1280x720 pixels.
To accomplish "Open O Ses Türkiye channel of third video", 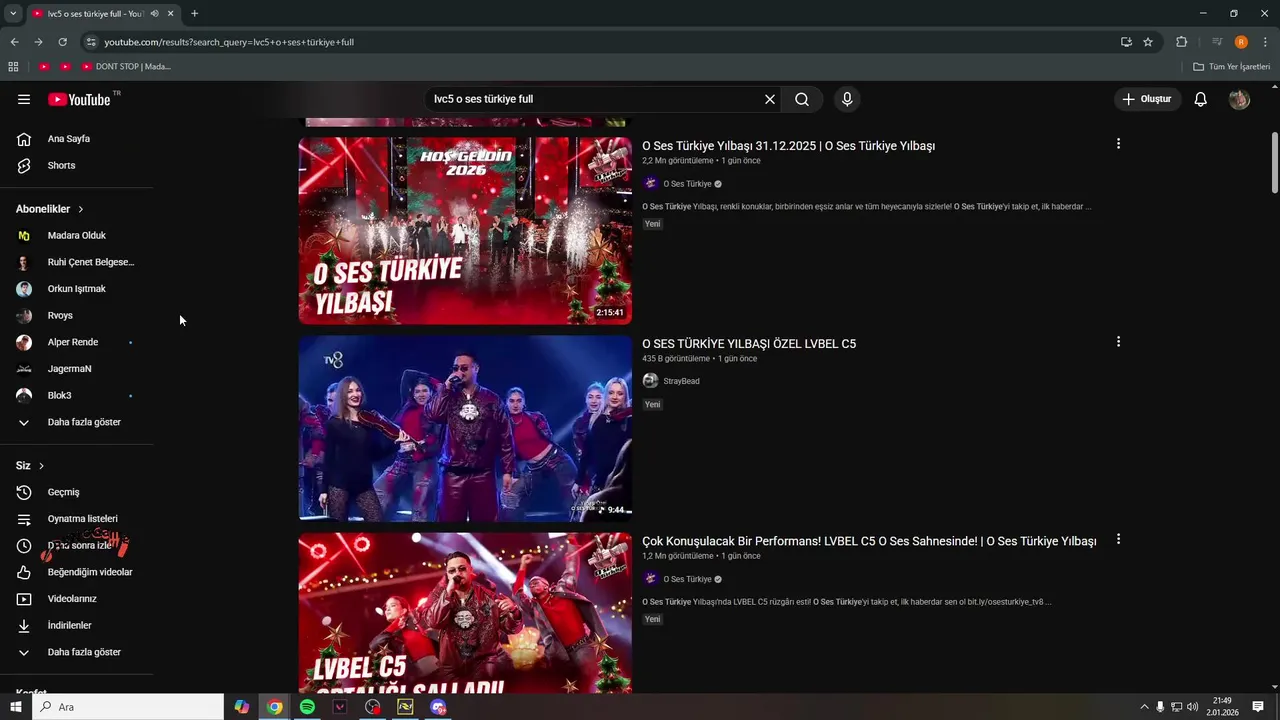I will pyautogui.click(x=687, y=579).
